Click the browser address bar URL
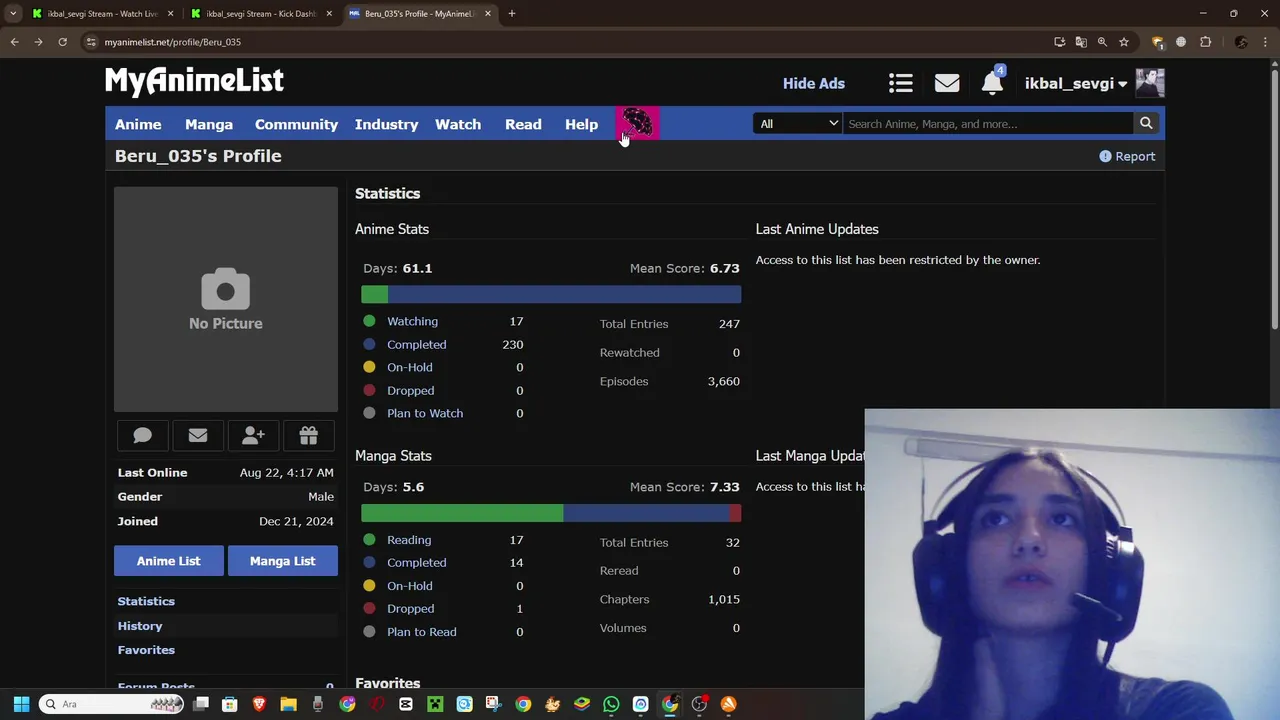Image resolution: width=1280 pixels, height=720 pixels. pyautogui.click(x=172, y=42)
